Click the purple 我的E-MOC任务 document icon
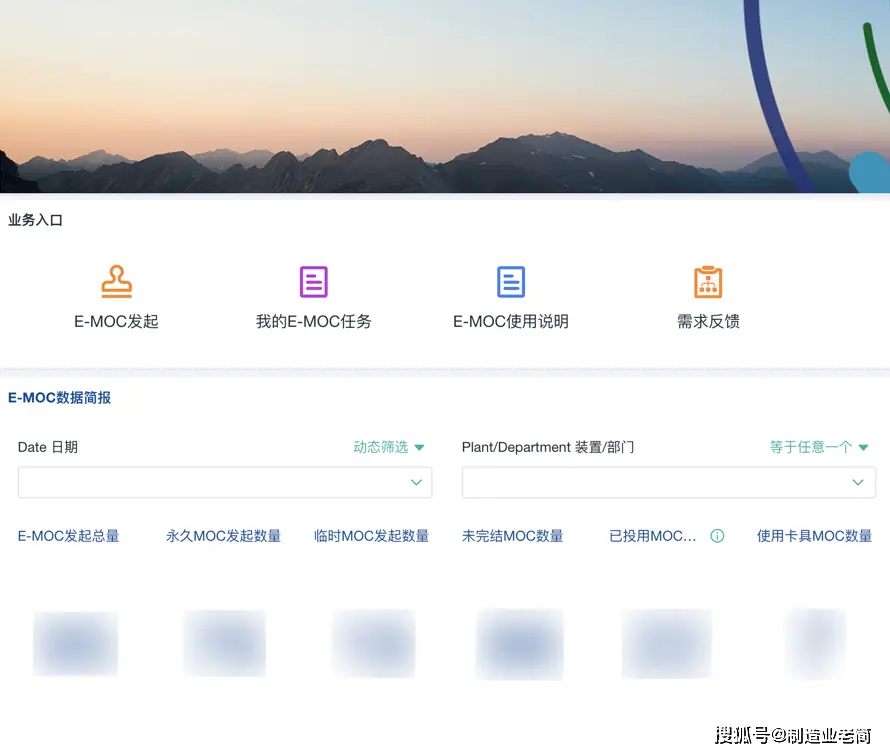The image size is (890, 754). [313, 282]
